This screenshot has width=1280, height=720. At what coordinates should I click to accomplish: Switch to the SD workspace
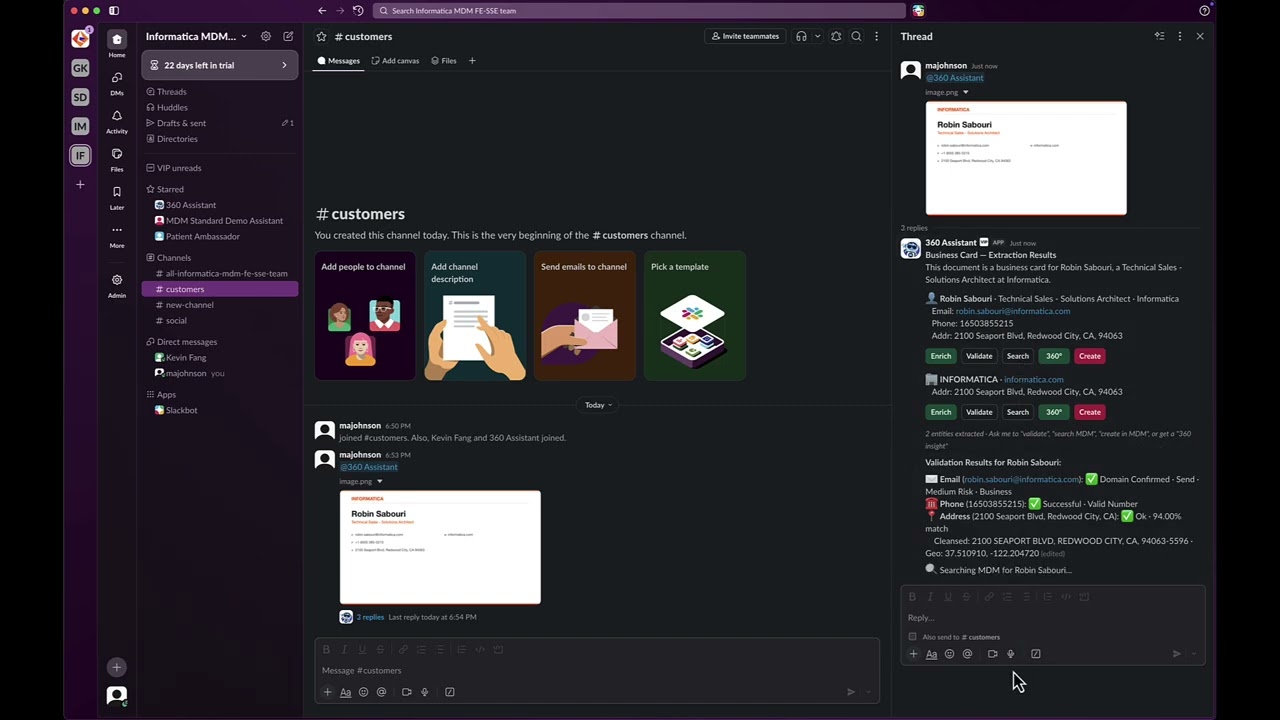click(x=80, y=97)
